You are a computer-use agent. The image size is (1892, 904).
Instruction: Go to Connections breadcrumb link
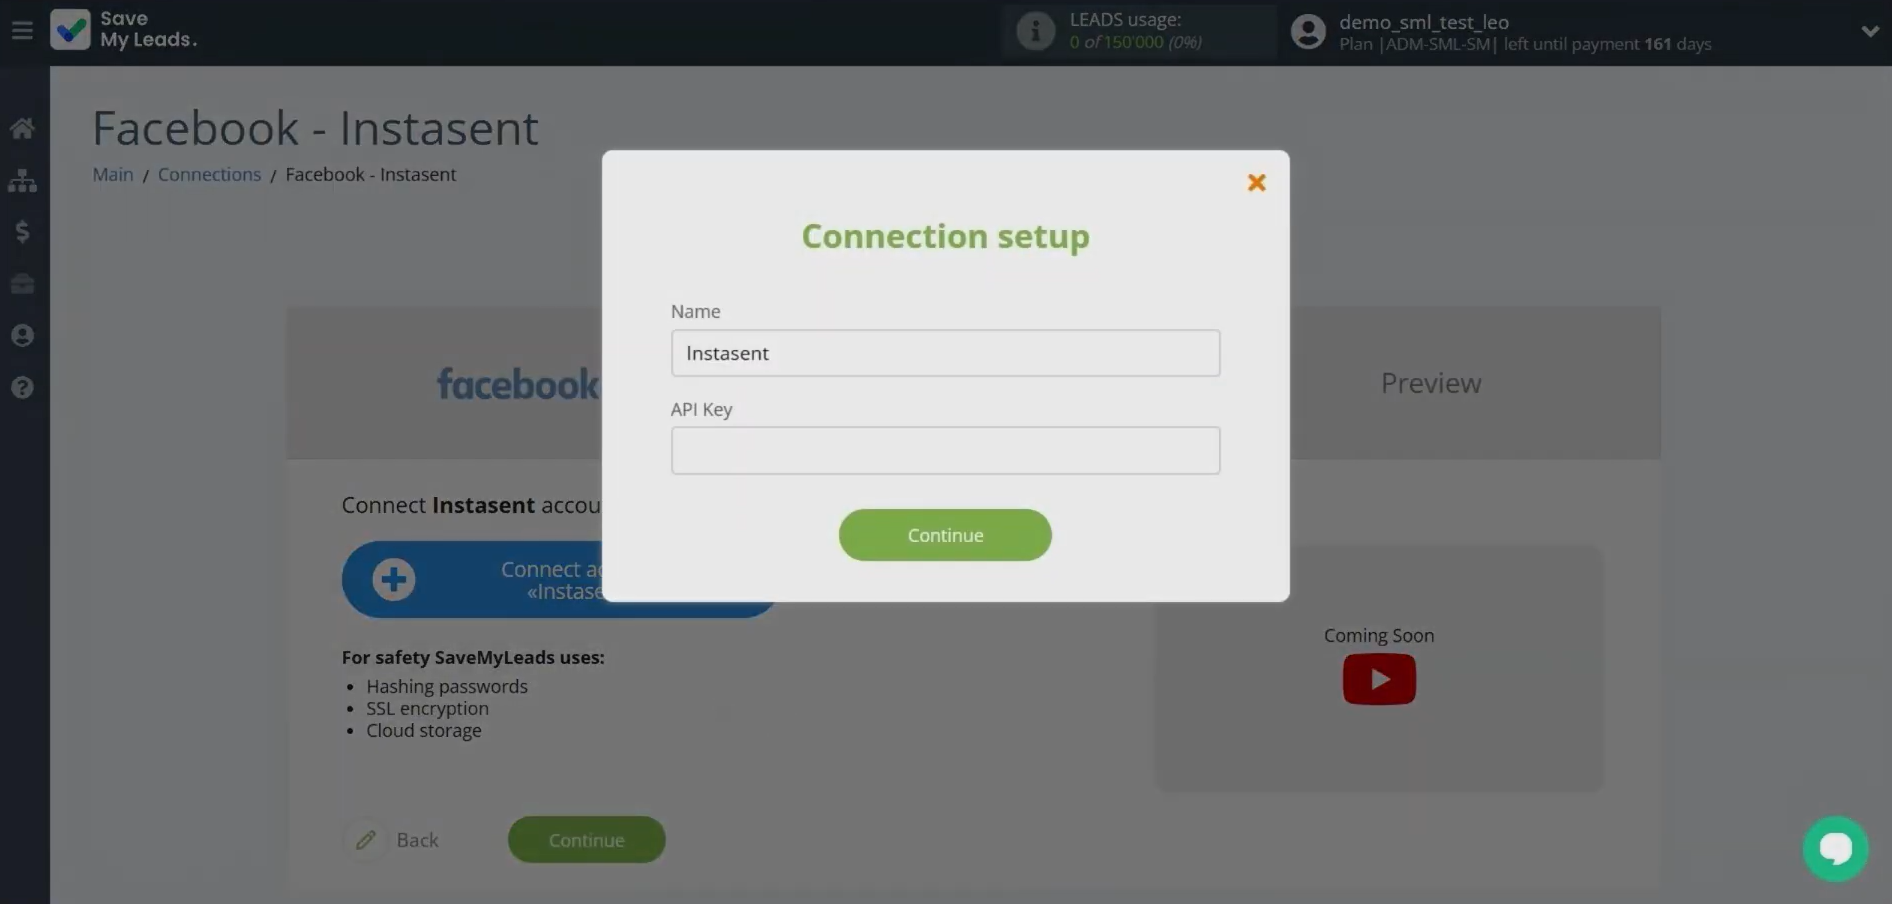coord(209,174)
